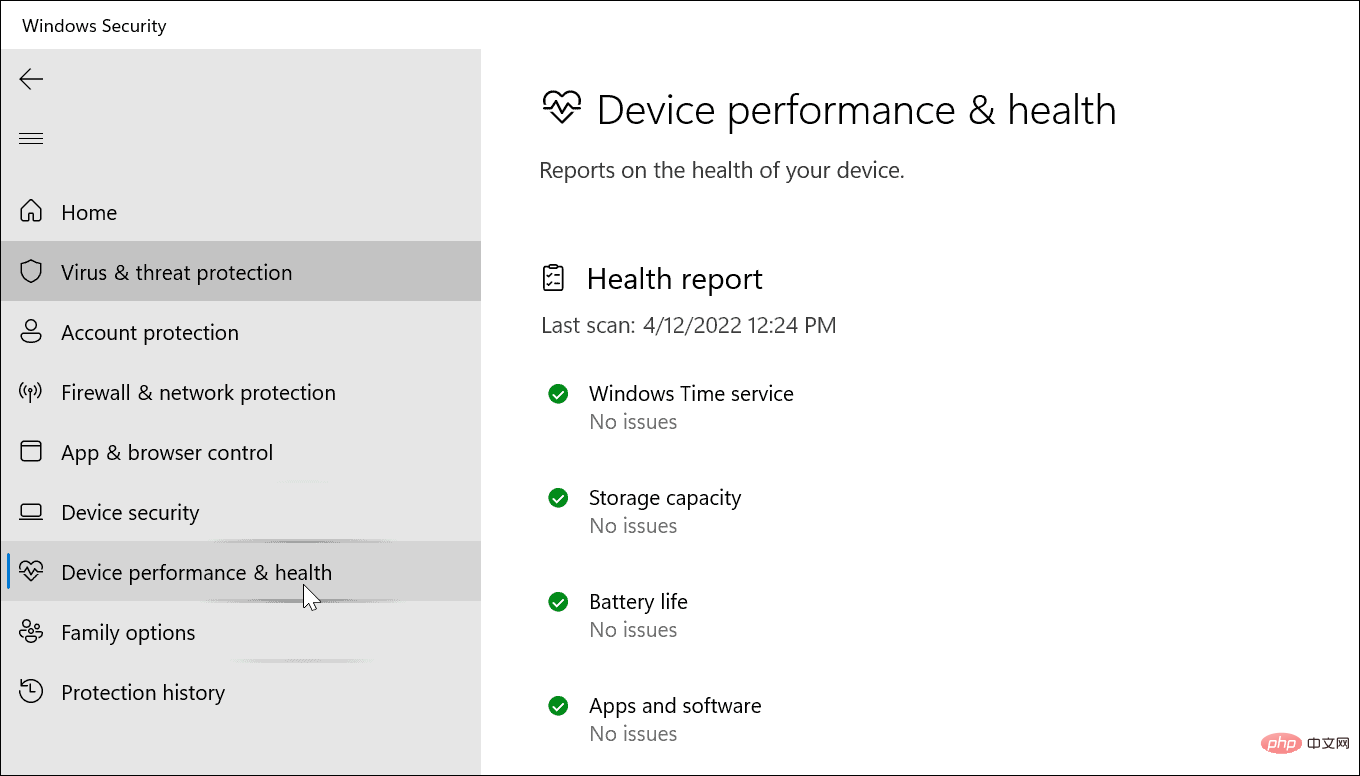Select the Virus & threat protection shield icon
The image size is (1360, 776).
31,271
